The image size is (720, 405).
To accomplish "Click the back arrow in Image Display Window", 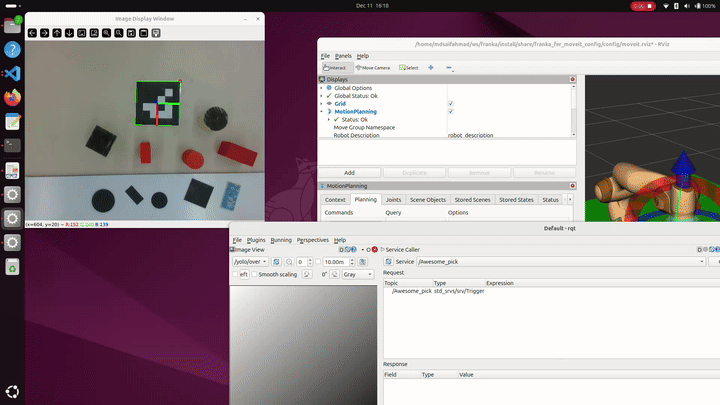I will tap(32, 33).
